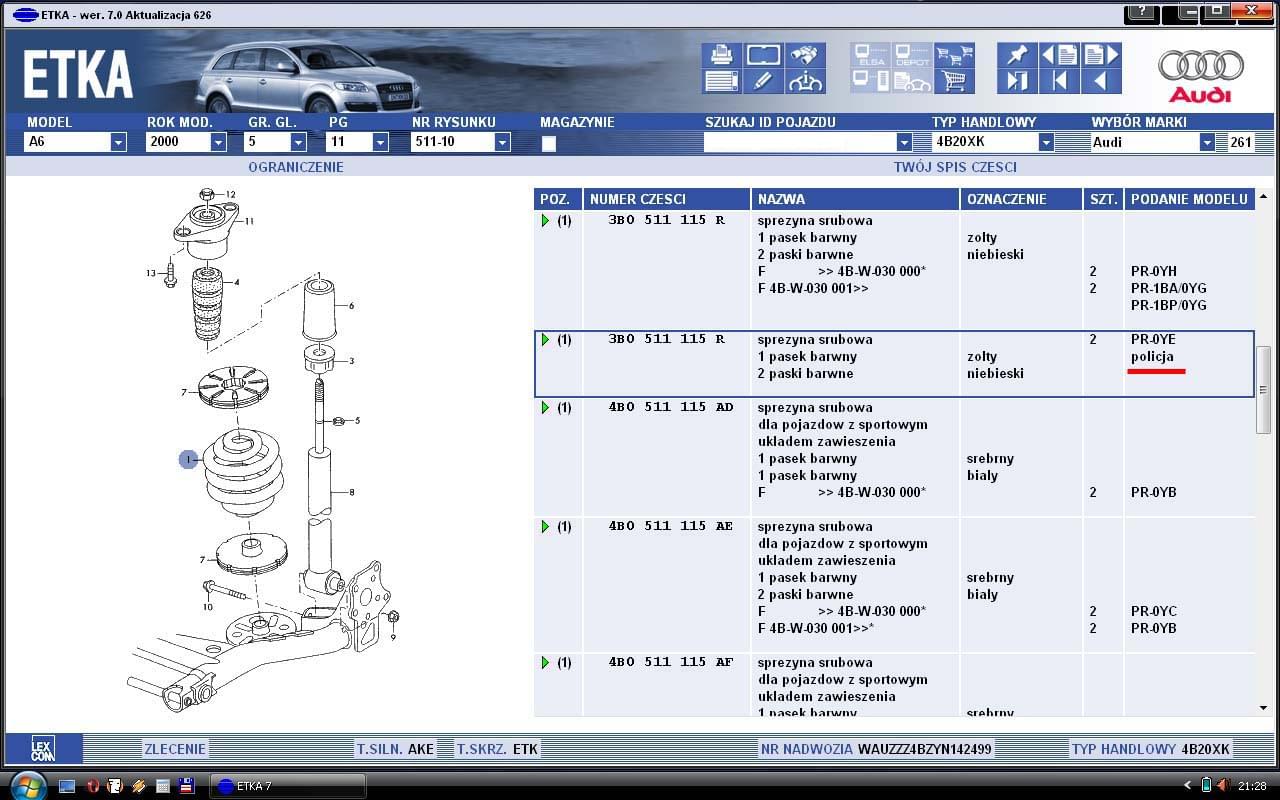Open the Windows Start button
Viewport: 1280px width, 800px height.
tap(27, 786)
